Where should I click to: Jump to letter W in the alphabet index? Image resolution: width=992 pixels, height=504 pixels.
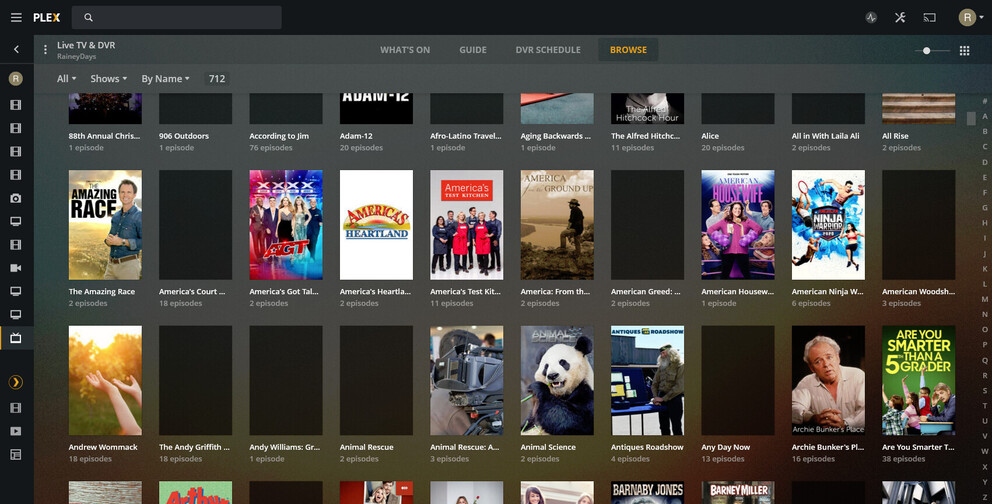tap(984, 452)
